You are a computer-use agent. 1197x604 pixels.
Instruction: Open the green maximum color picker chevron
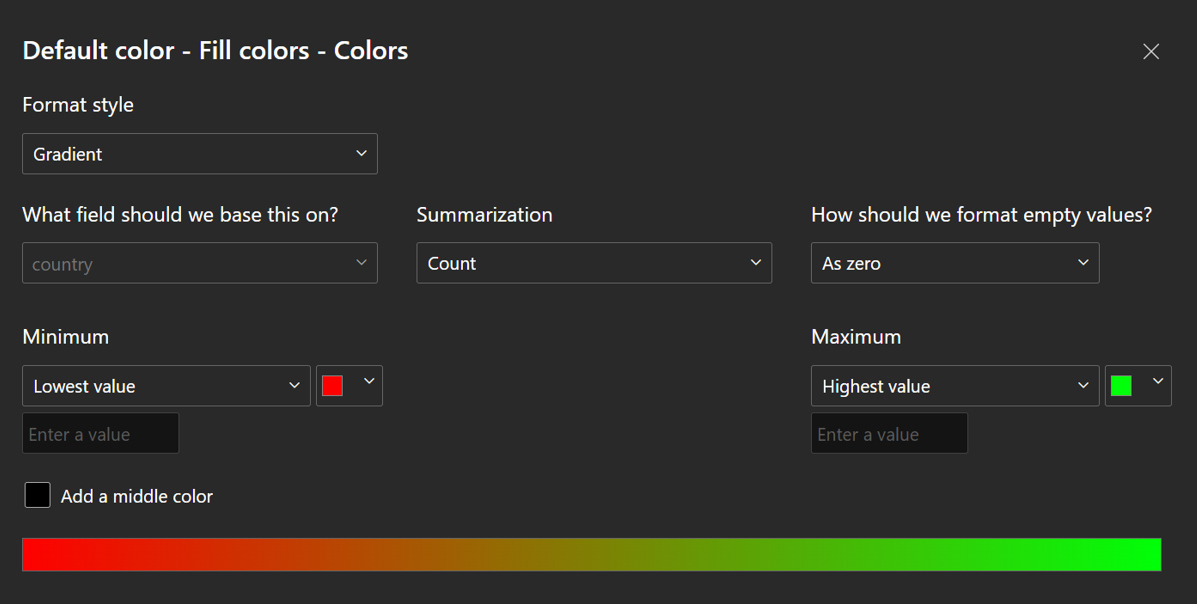pos(1157,385)
